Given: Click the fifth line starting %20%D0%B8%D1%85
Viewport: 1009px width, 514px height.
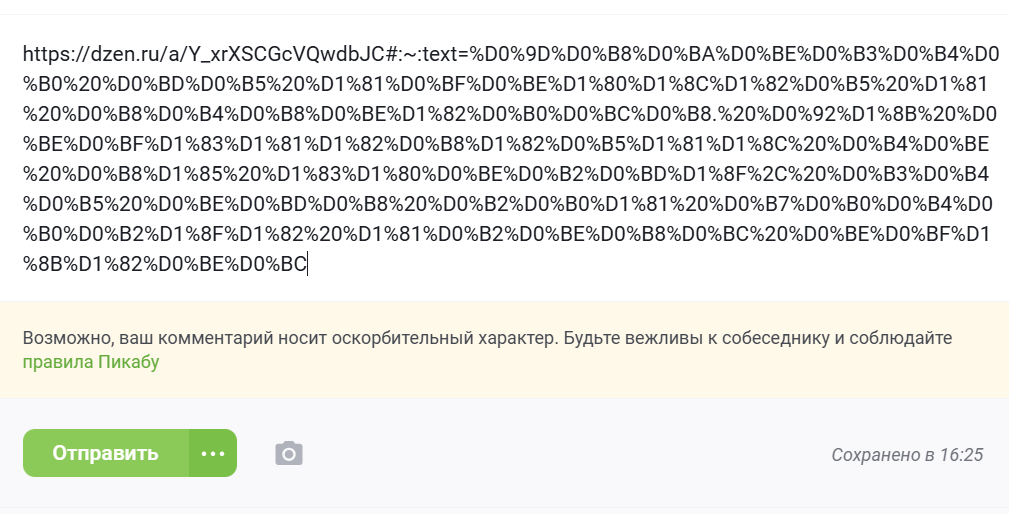Looking at the screenshot, I should 506,174.
